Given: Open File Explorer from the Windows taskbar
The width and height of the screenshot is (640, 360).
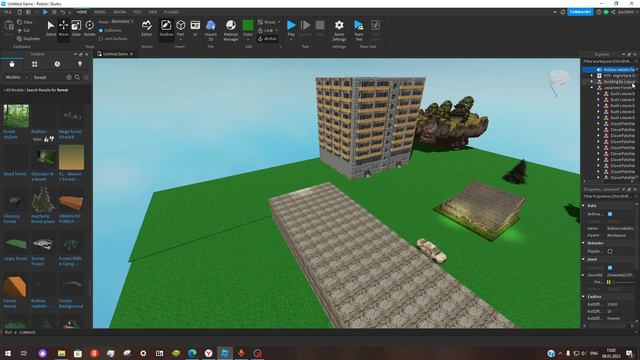Looking at the screenshot, I should tap(61, 353).
